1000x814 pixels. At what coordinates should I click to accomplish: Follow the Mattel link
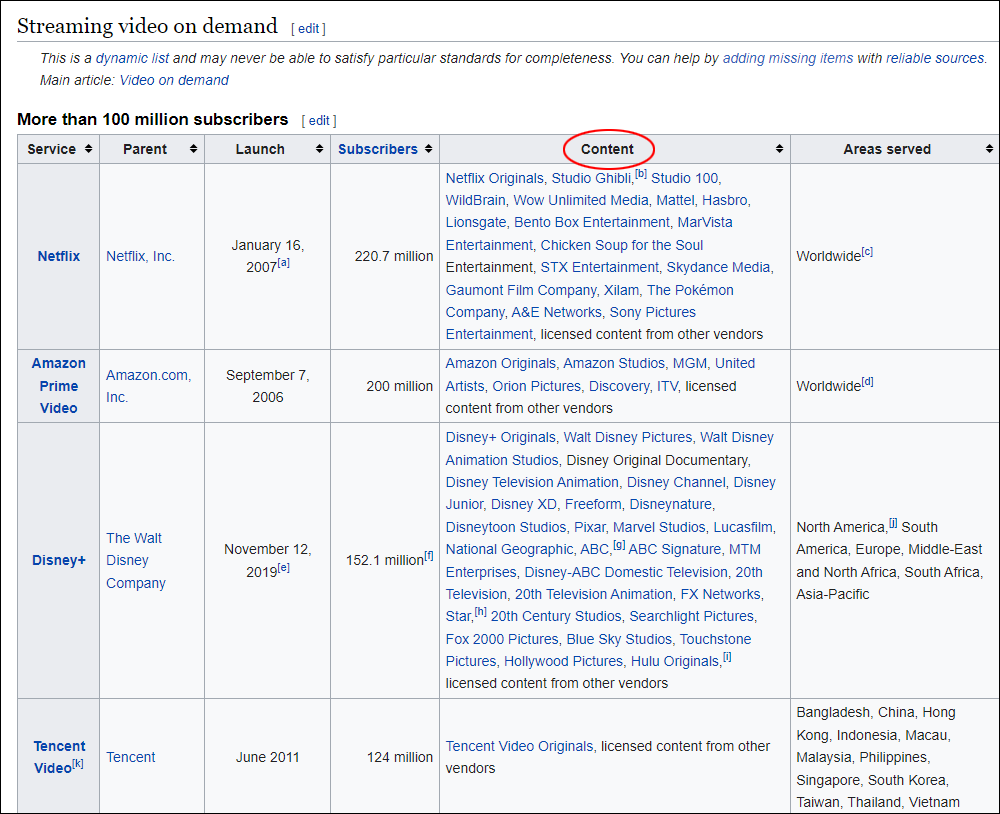click(675, 200)
